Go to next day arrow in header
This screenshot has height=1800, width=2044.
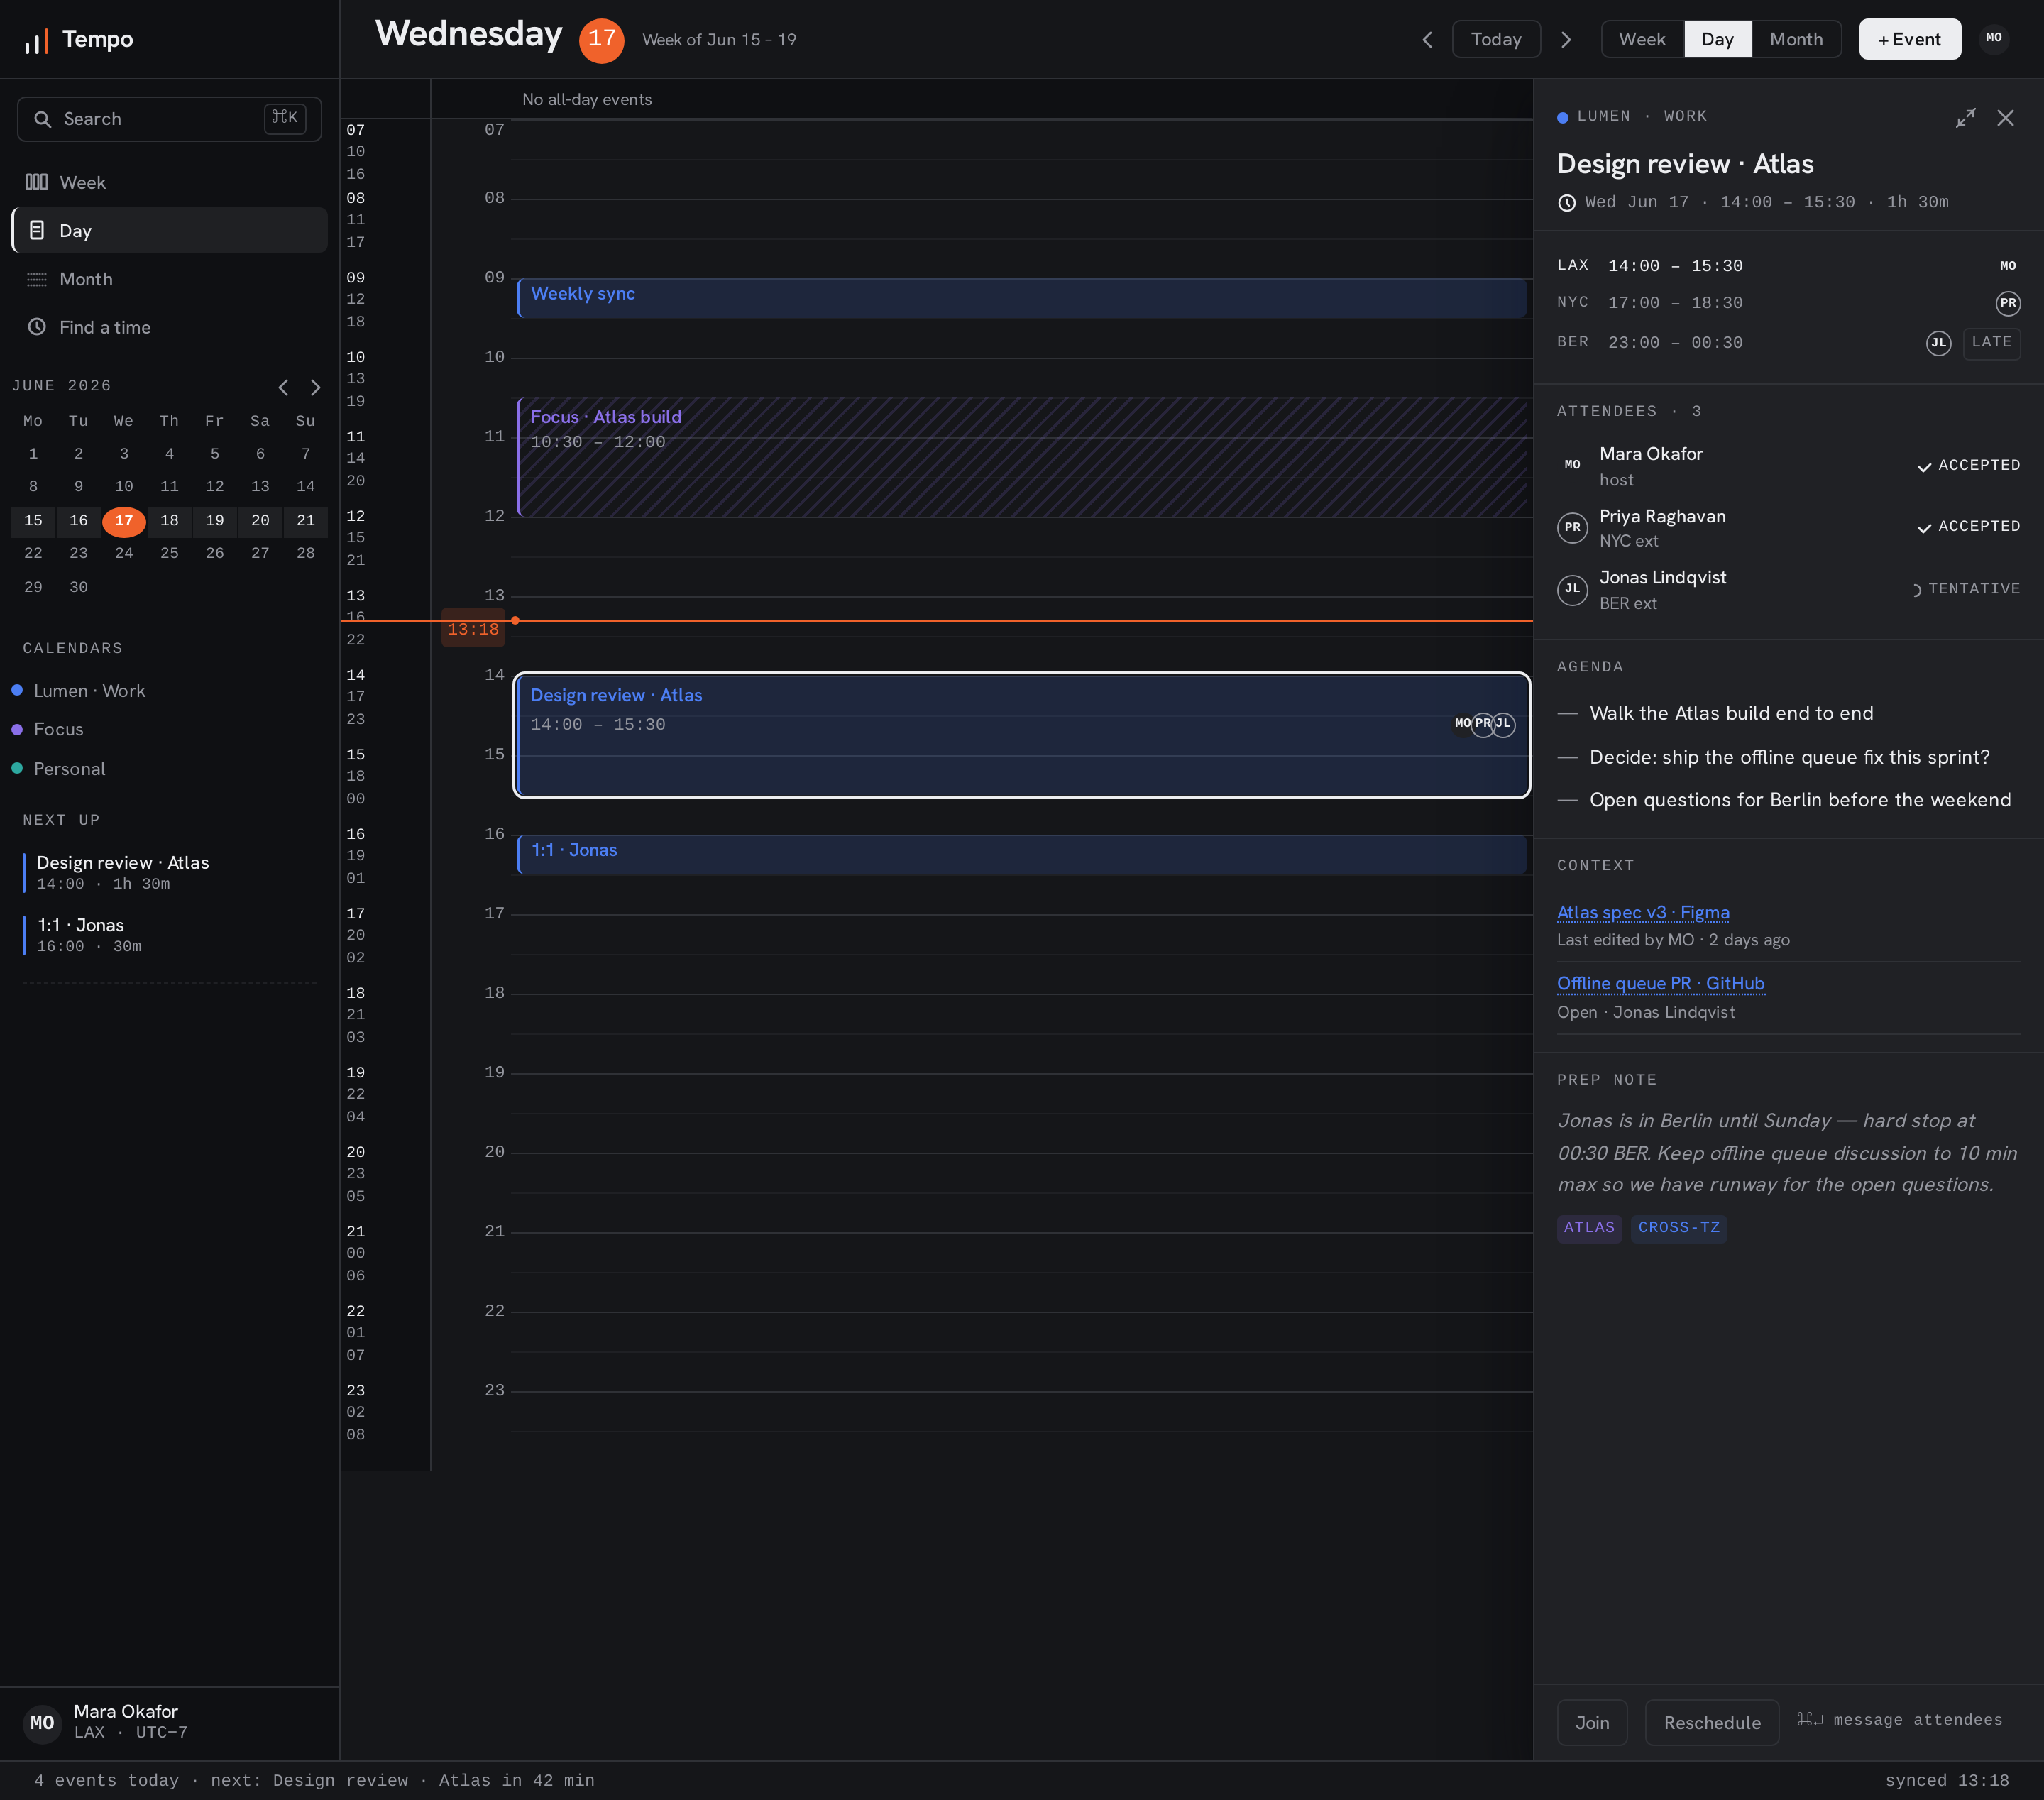(x=1566, y=39)
